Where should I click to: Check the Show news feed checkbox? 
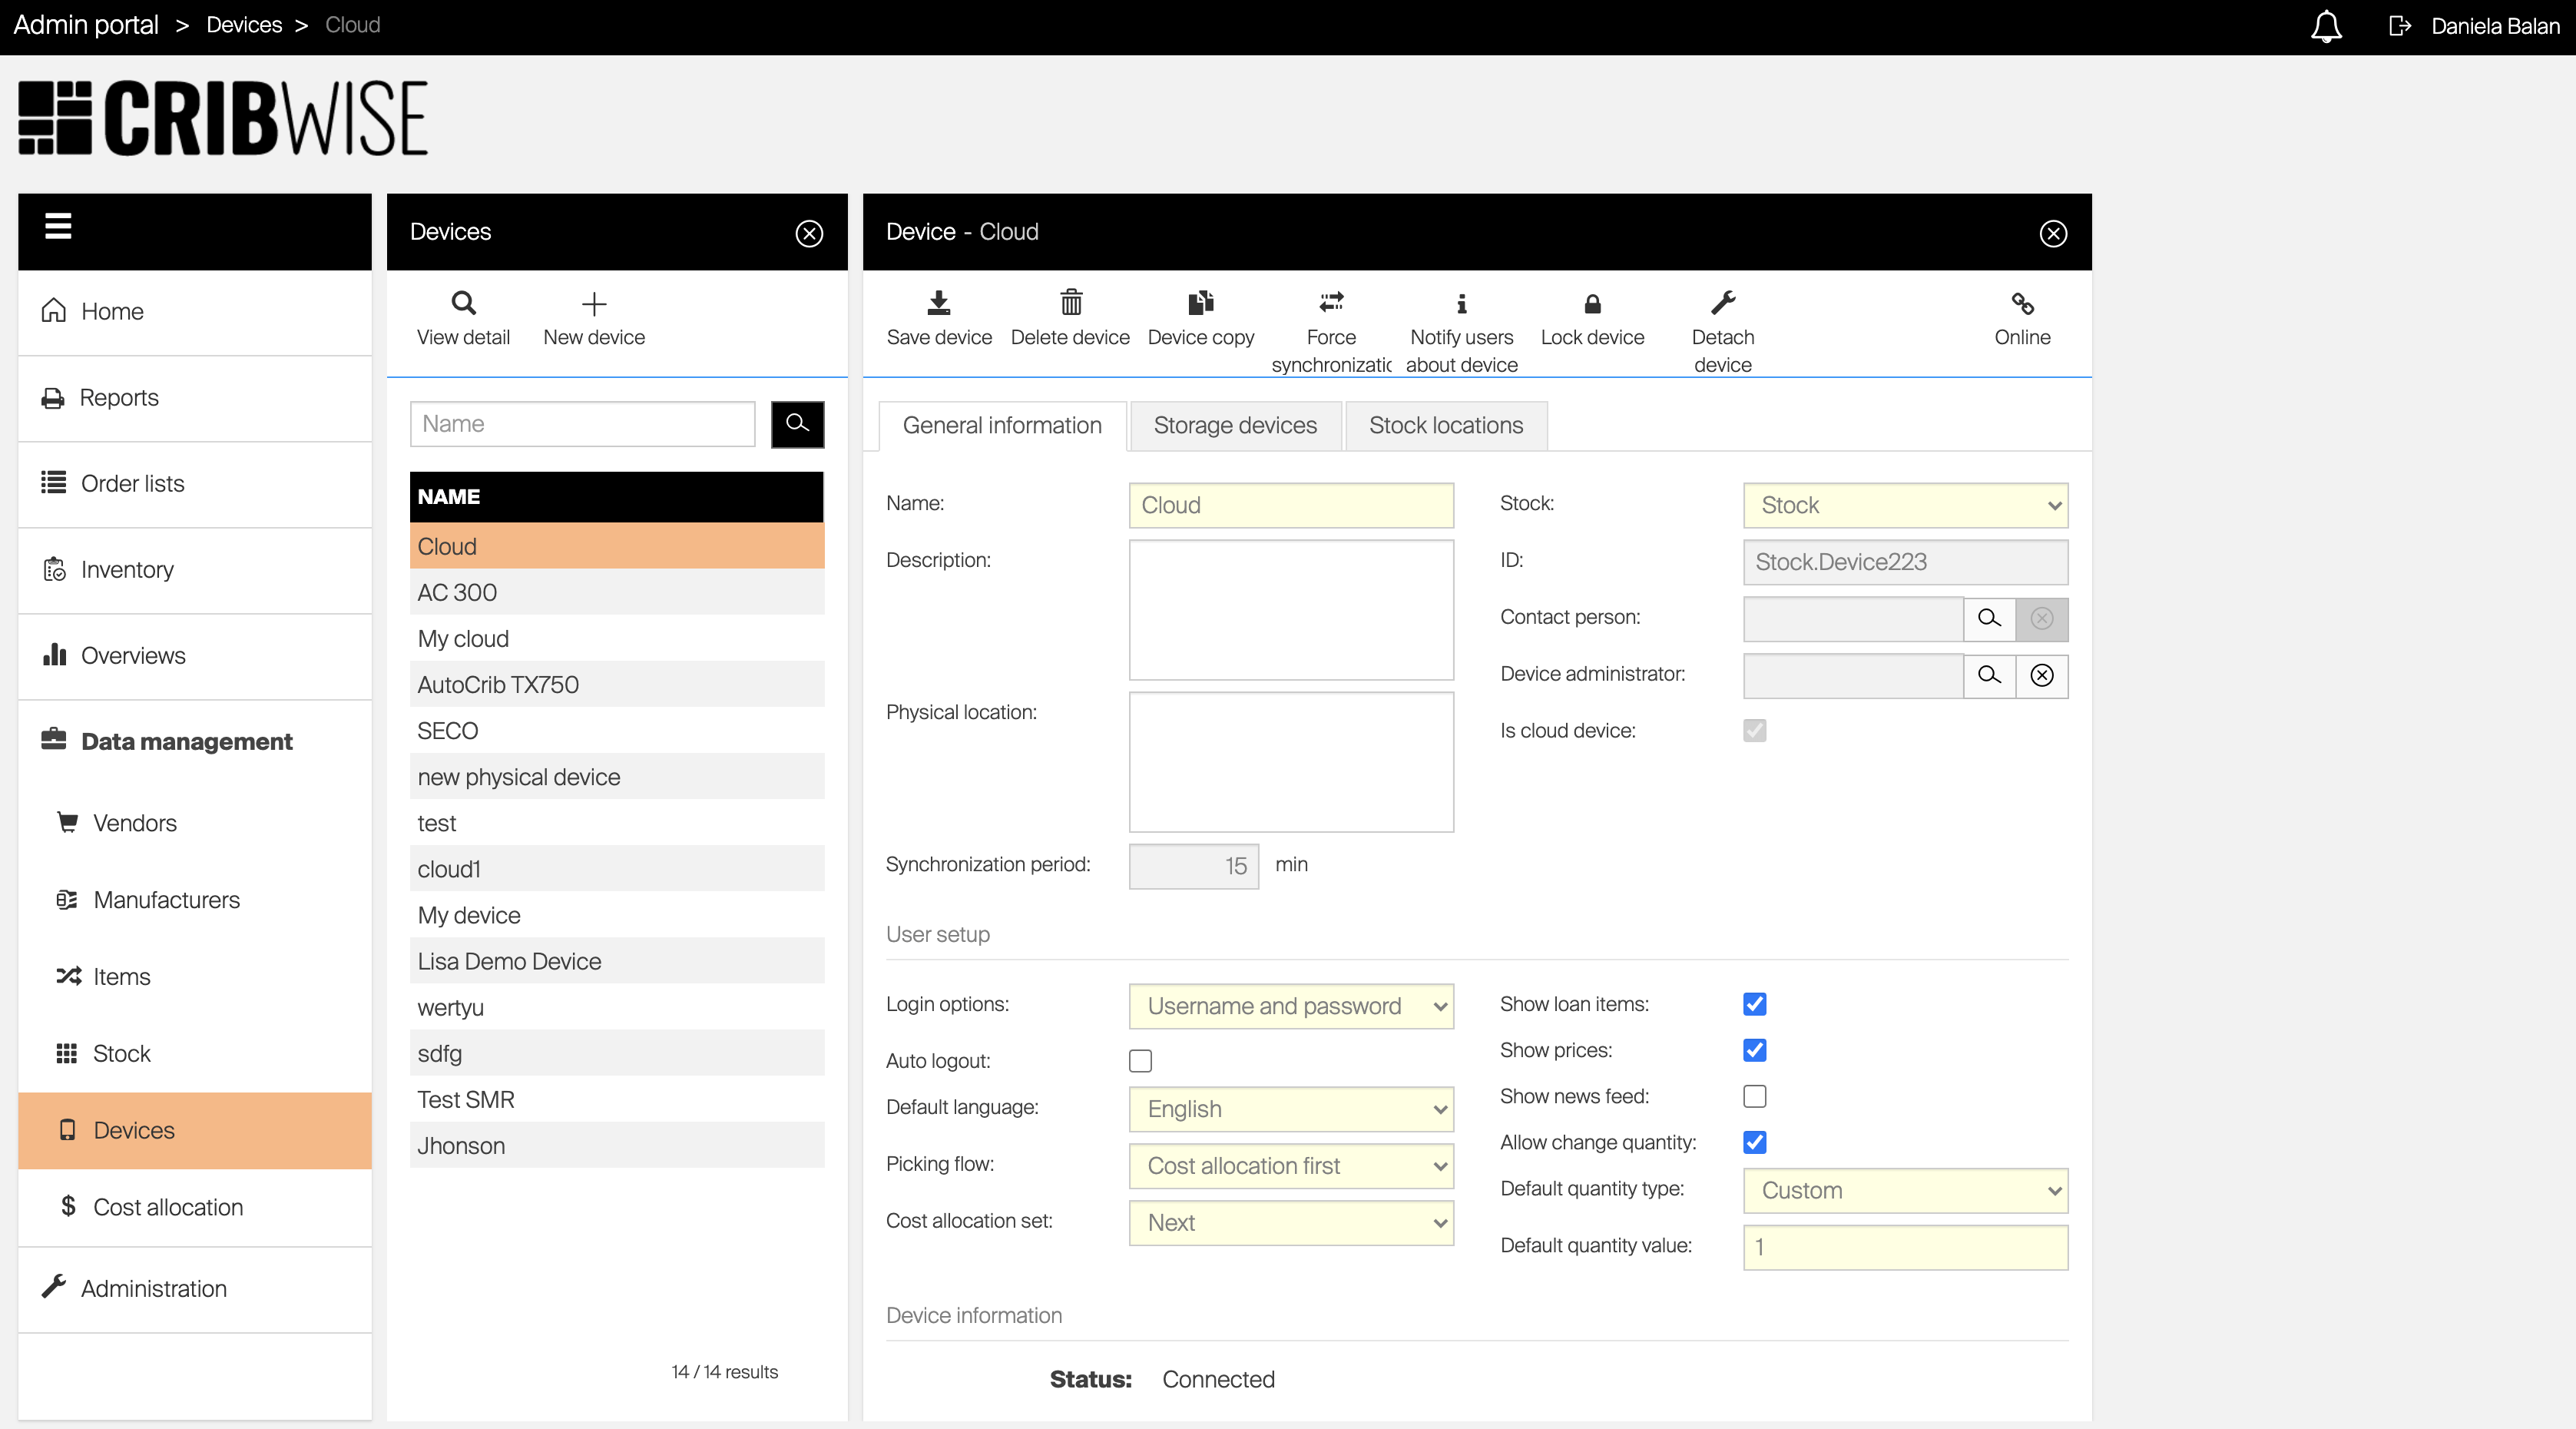(1754, 1096)
